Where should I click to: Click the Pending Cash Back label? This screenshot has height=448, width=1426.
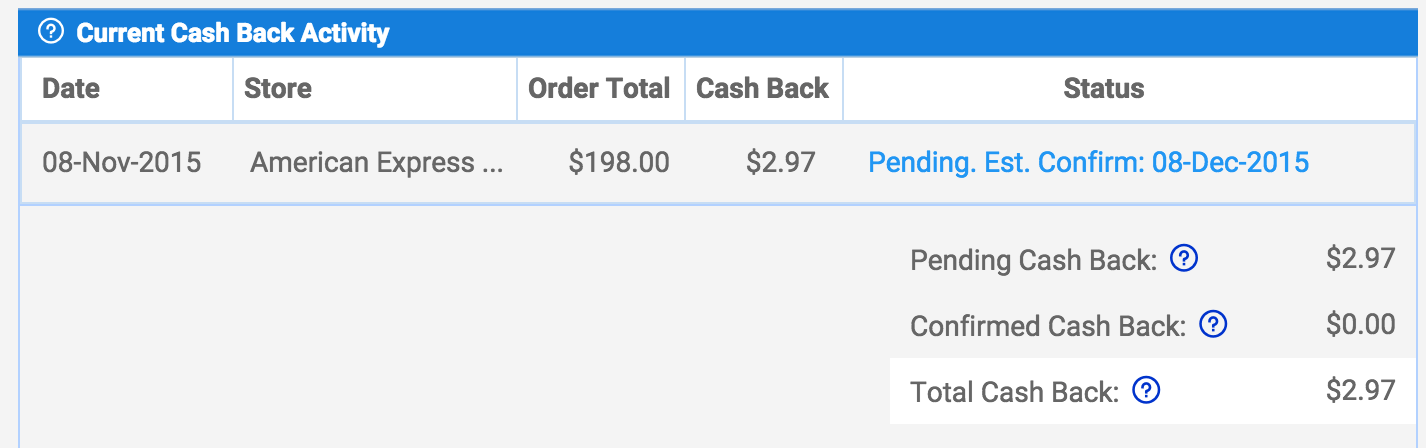pyautogui.click(x=1033, y=261)
